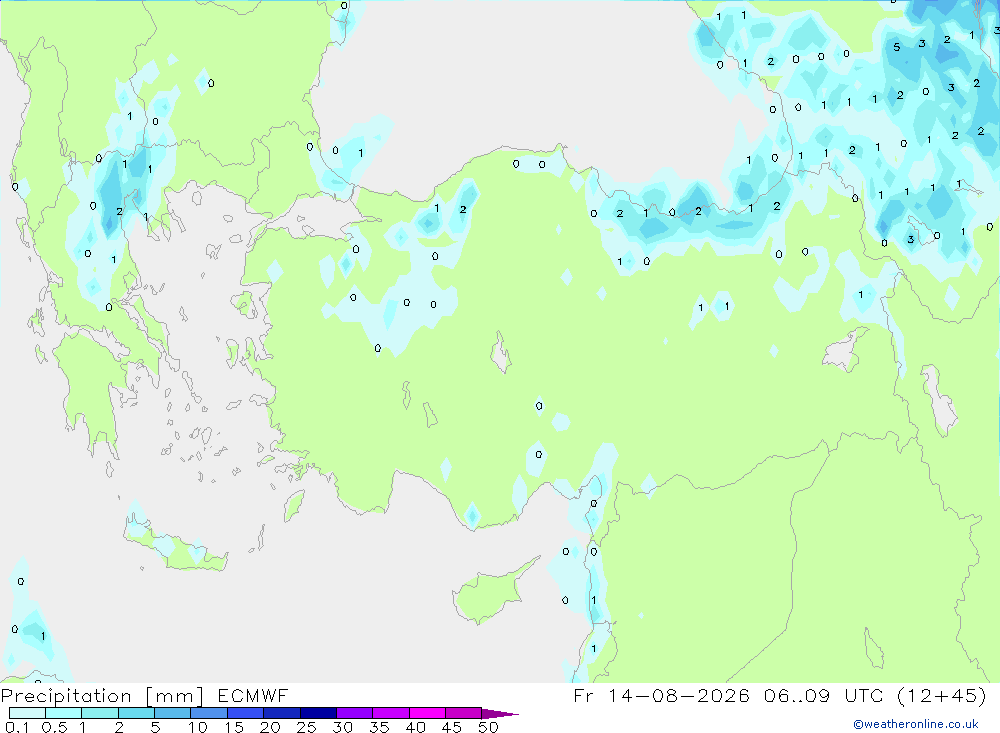The height and width of the screenshot is (733, 1000).
Task: Click the "30" legend scale label
Action: 343,727
